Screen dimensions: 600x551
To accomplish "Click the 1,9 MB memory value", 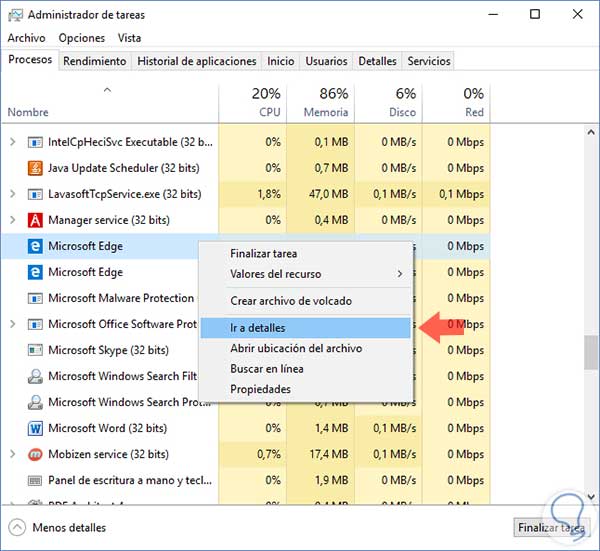I will pos(332,481).
